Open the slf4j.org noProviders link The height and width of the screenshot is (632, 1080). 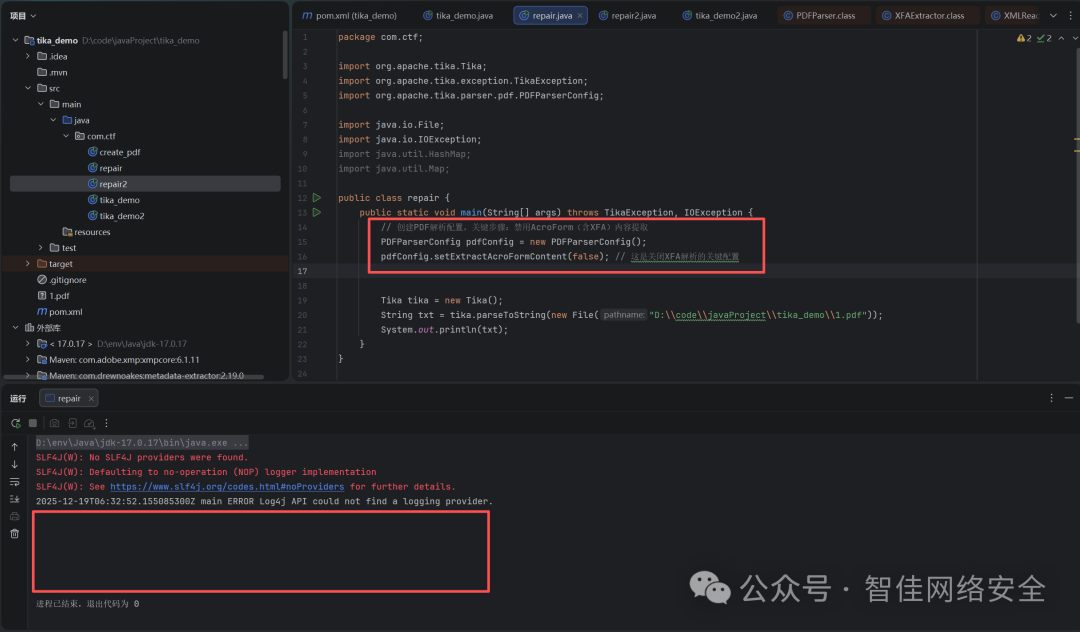[x=226, y=487]
